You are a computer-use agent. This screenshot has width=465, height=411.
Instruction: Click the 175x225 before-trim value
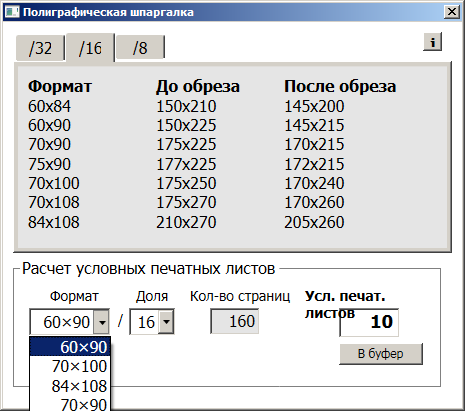tap(186, 144)
